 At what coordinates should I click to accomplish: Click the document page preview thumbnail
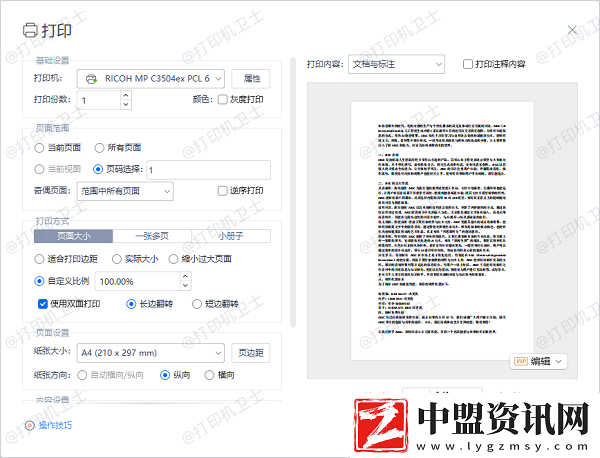442,231
